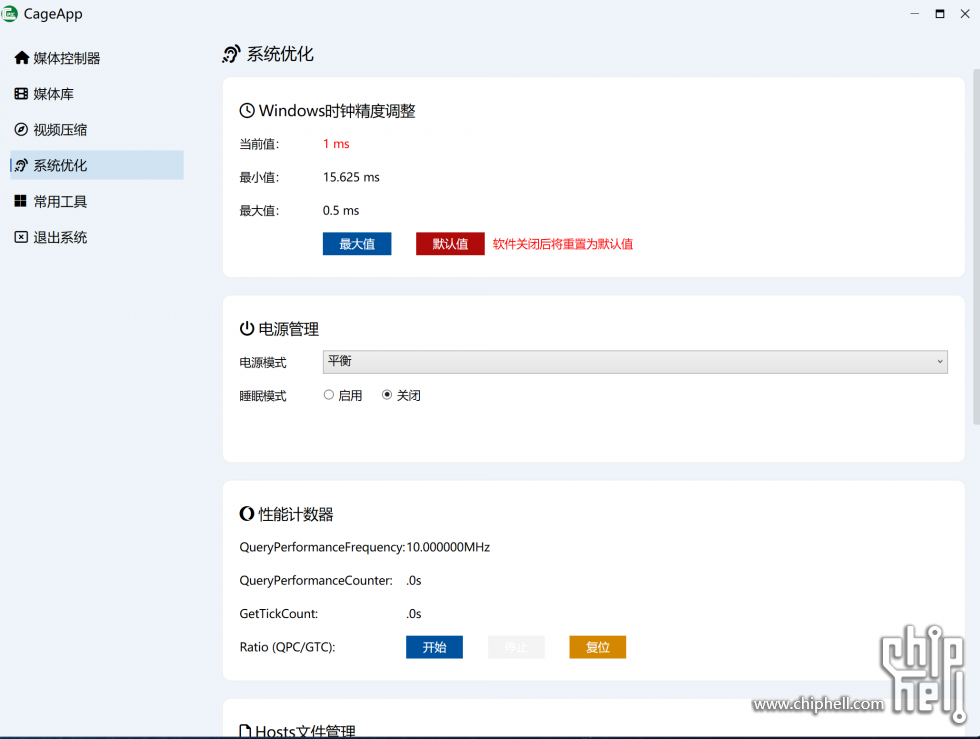This screenshot has height=739, width=980.
Task: Click the ear icon beside sidebar 系统优化
Action: point(21,166)
